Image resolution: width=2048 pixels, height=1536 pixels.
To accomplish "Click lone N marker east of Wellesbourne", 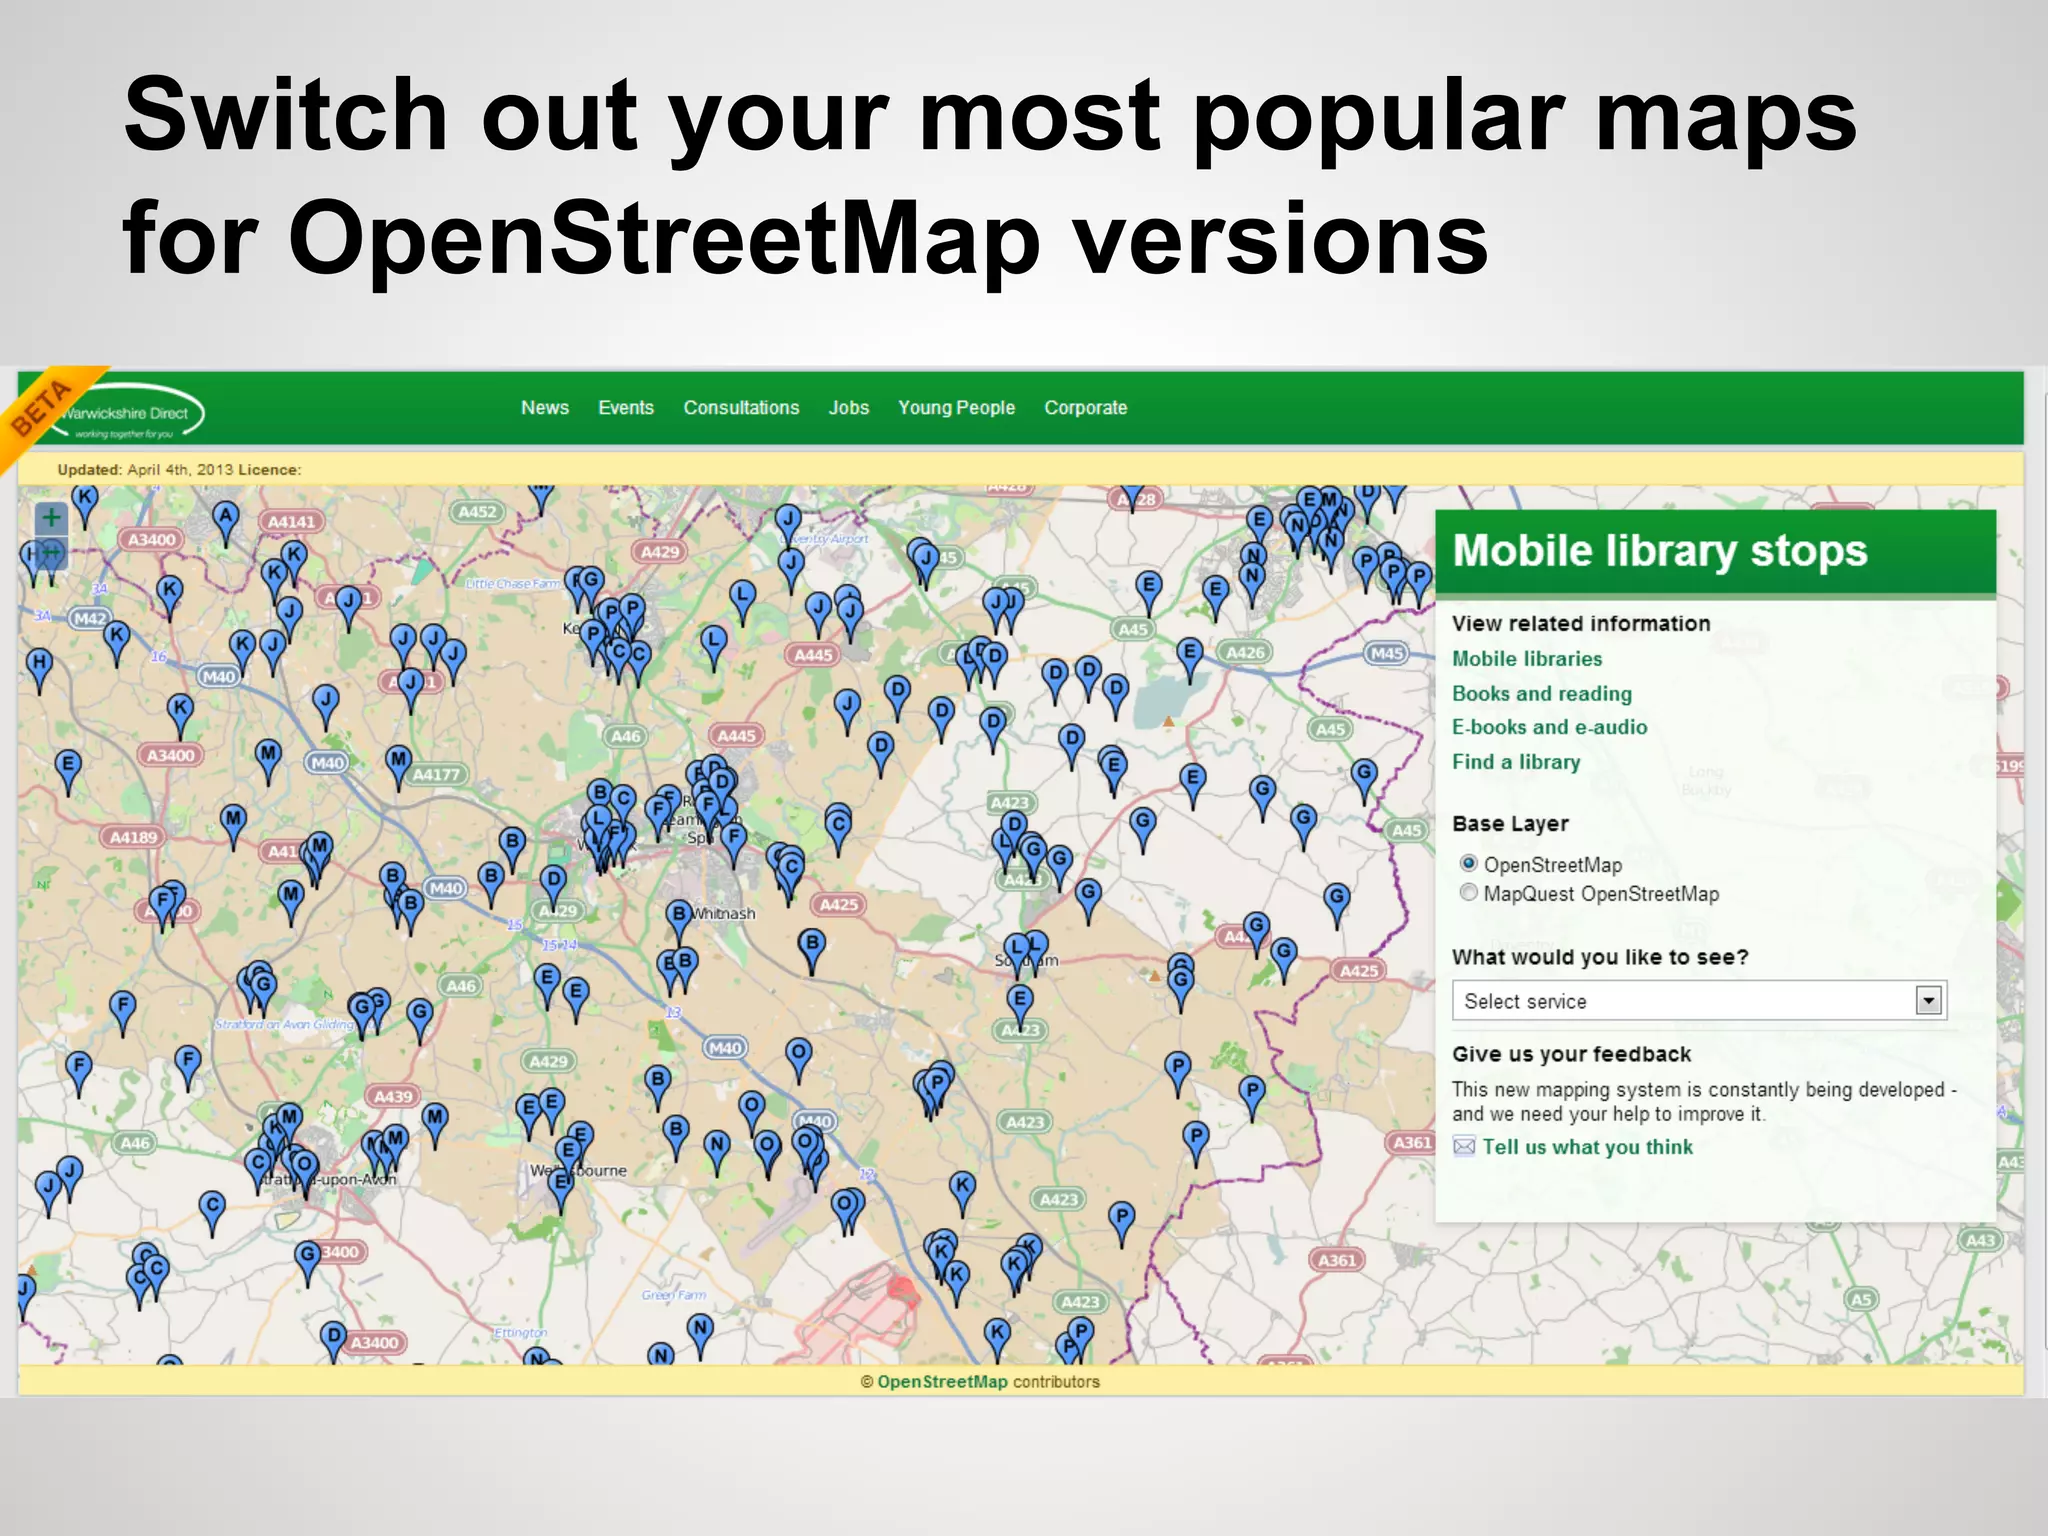I will 716,1151.
